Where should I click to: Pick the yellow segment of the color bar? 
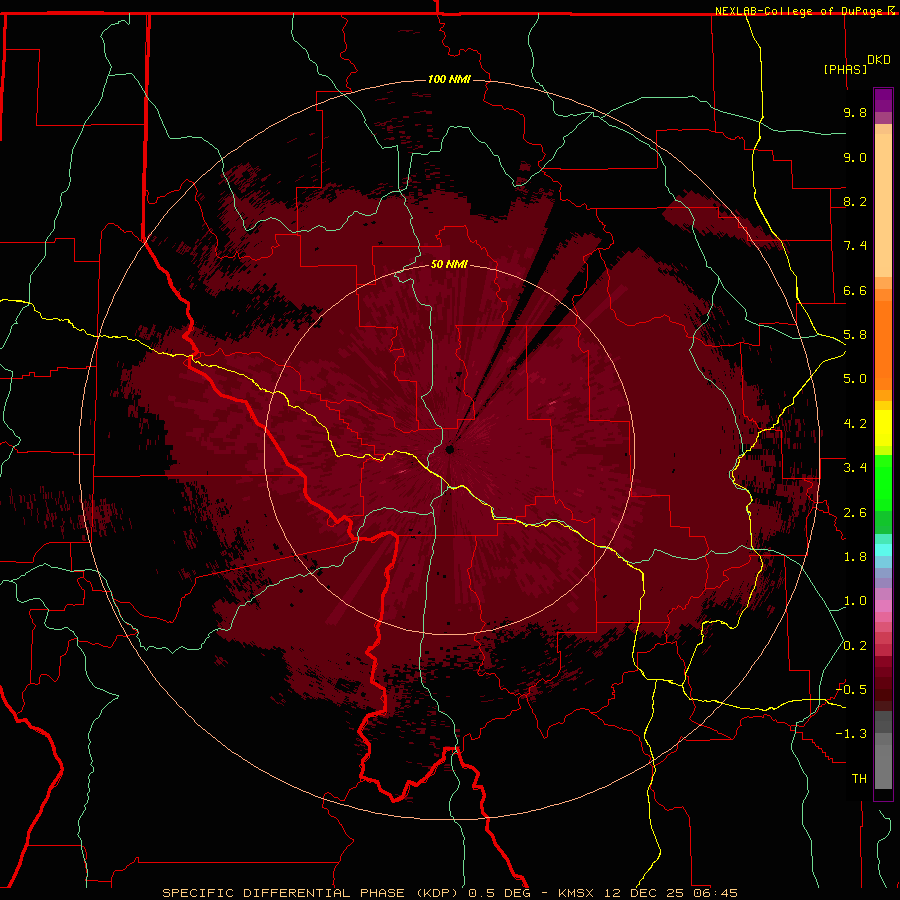coord(883,428)
